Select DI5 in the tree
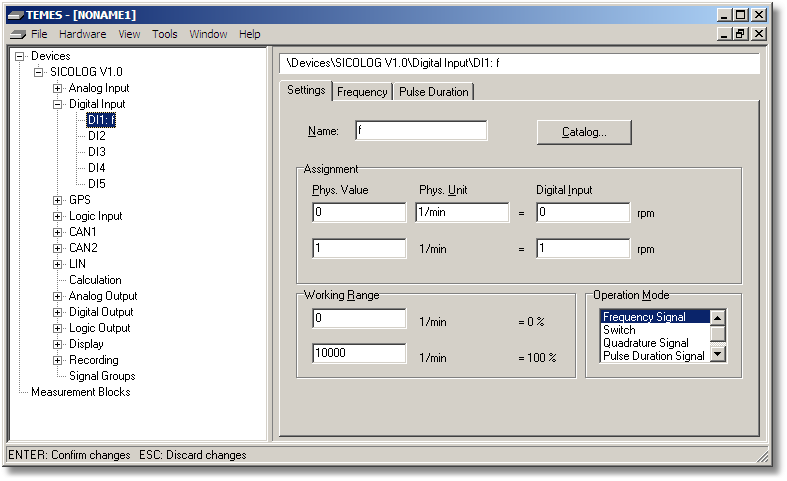 pos(97,184)
